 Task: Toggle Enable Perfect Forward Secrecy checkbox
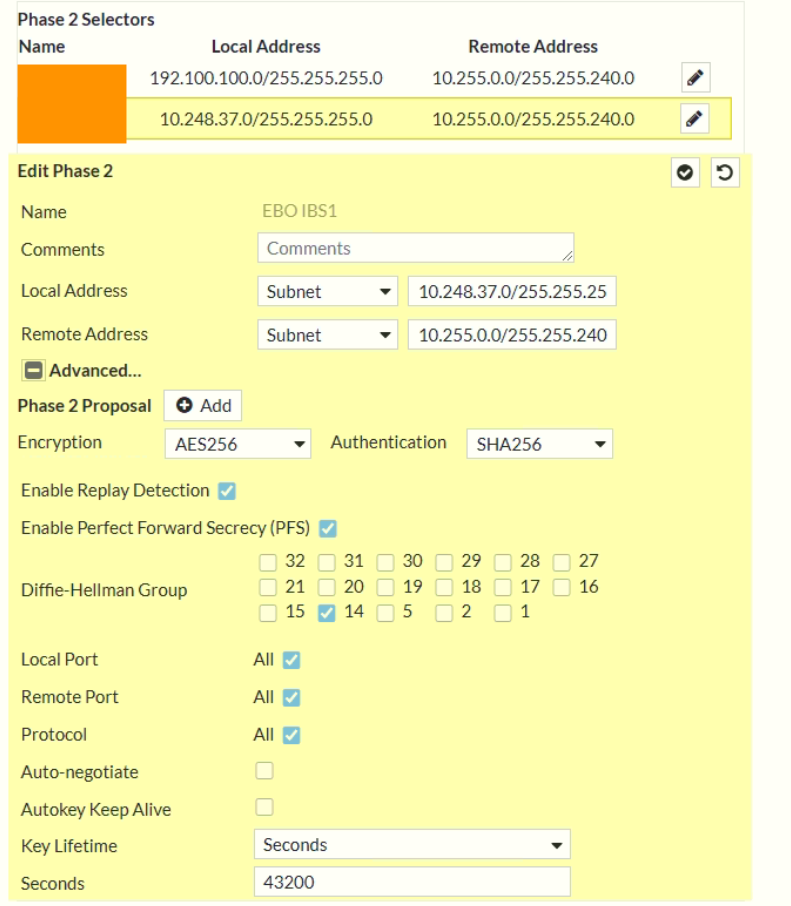328,528
